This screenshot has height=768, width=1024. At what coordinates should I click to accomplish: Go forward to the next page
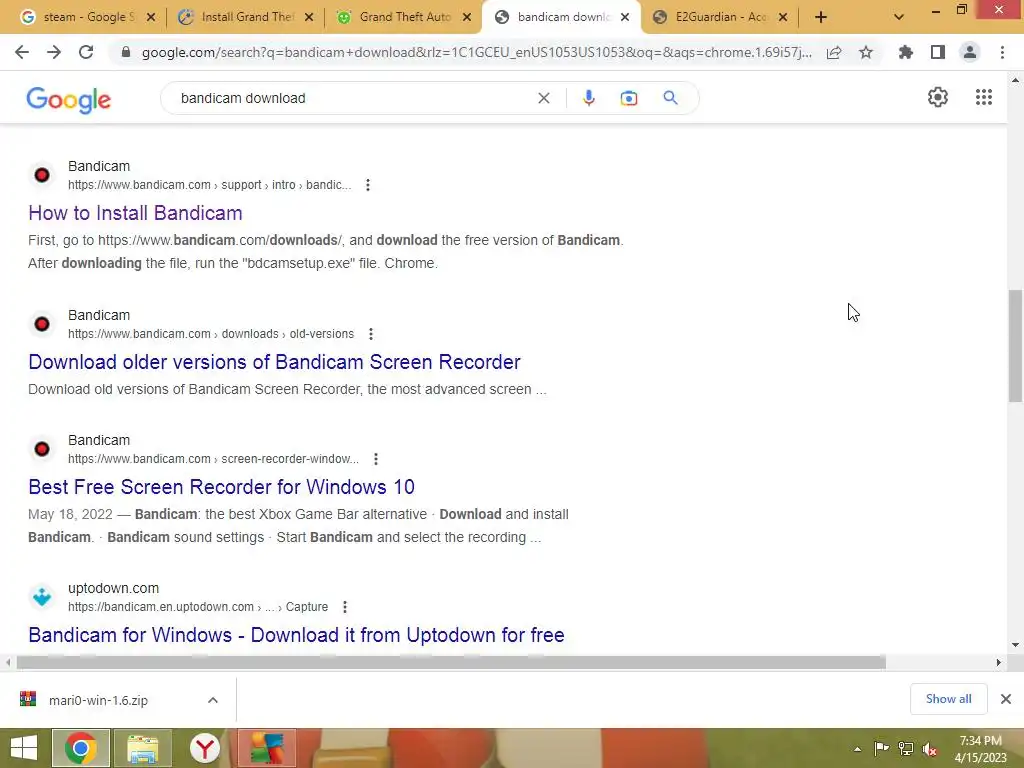[x=54, y=52]
